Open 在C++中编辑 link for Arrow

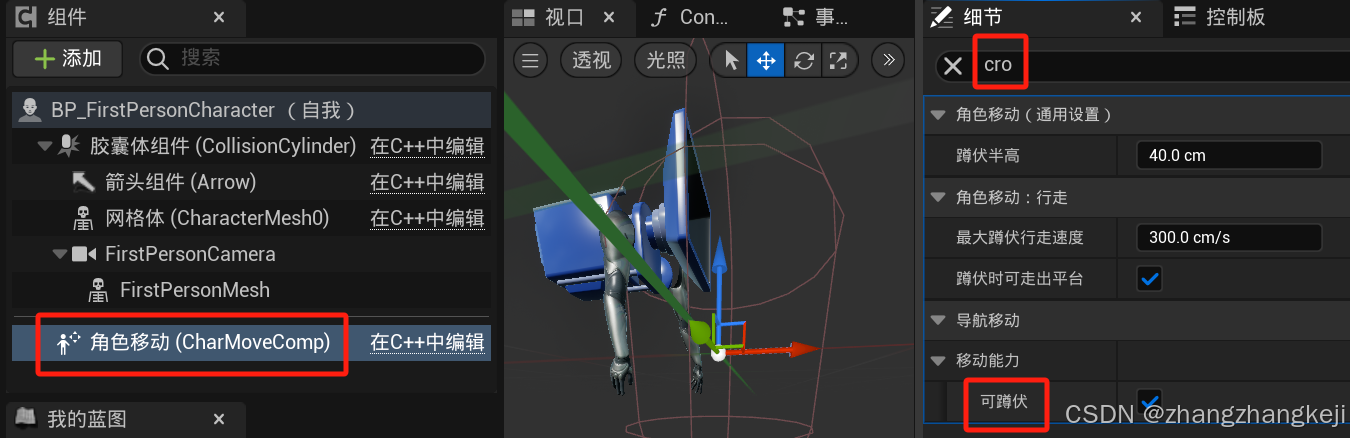(x=427, y=182)
